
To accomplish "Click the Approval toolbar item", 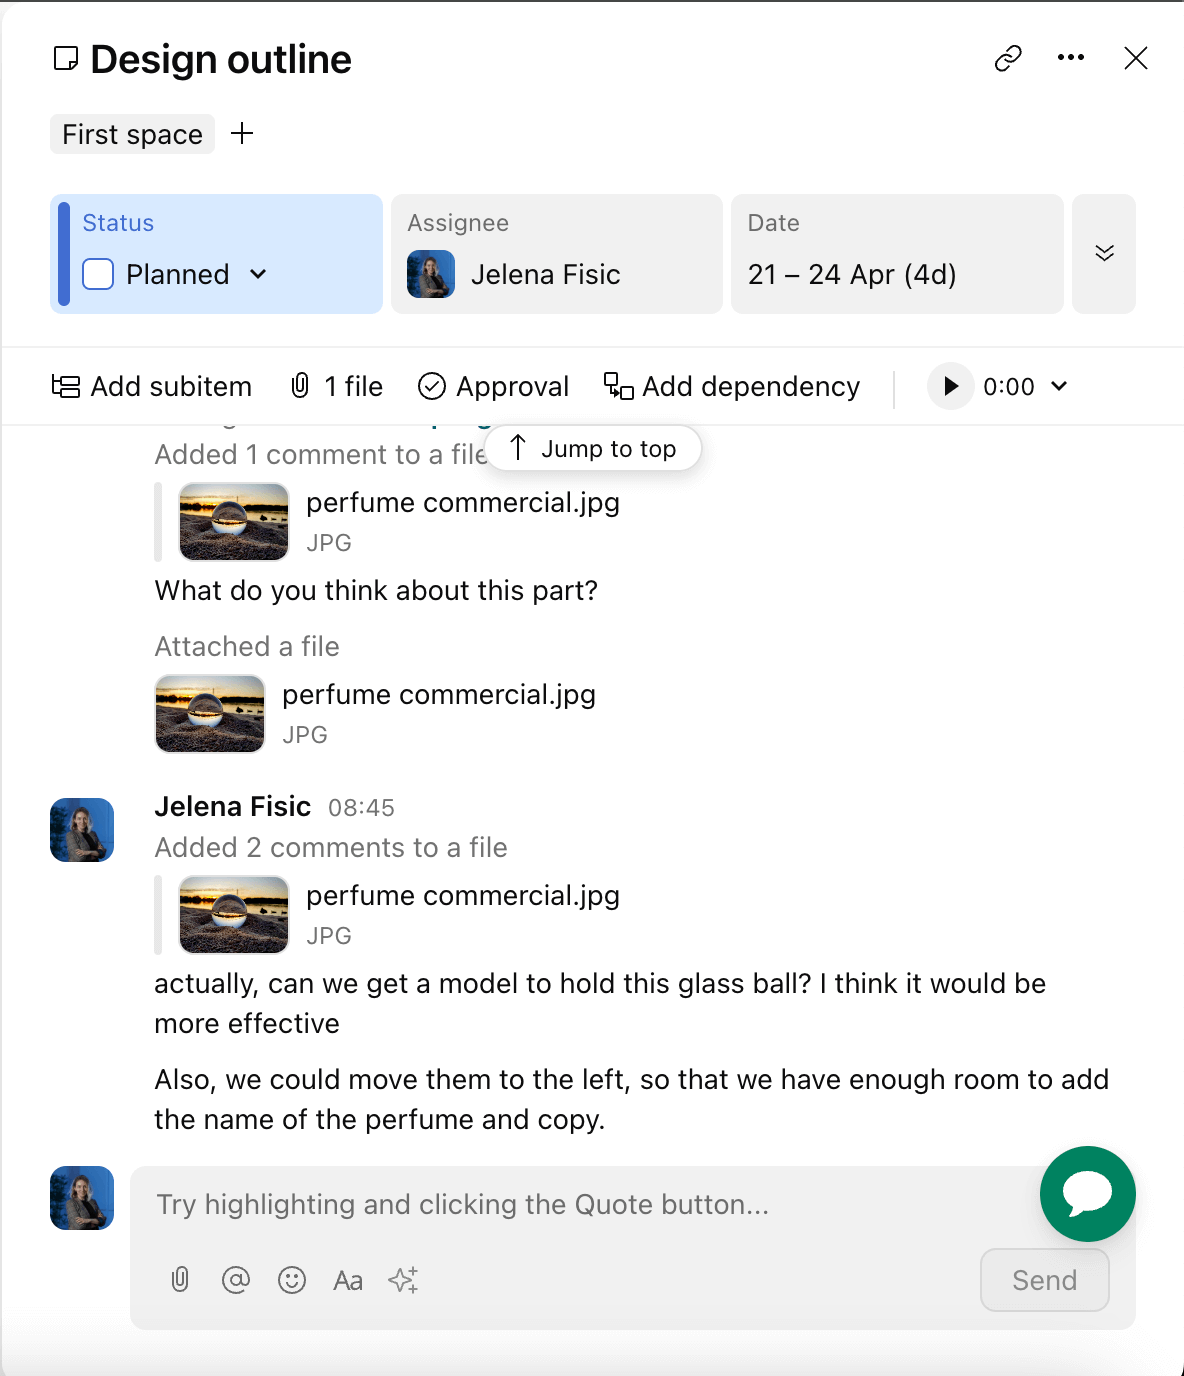I will click(x=493, y=386).
